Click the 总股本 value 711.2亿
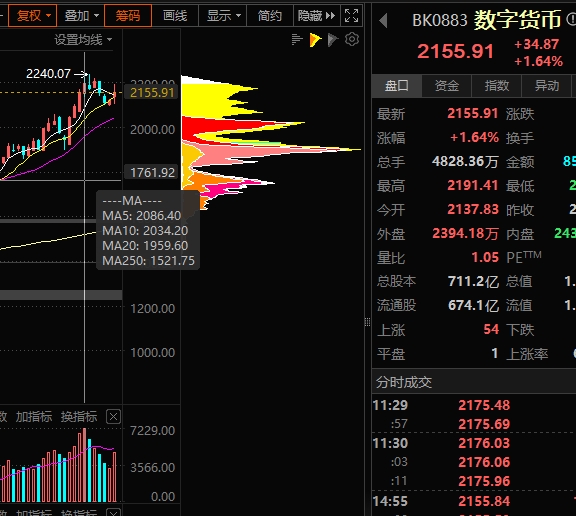 click(474, 282)
